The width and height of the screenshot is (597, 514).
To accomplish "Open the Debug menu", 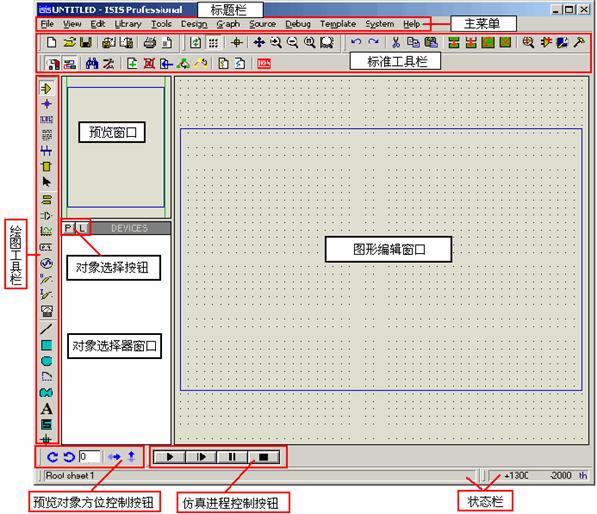I will tap(298, 24).
